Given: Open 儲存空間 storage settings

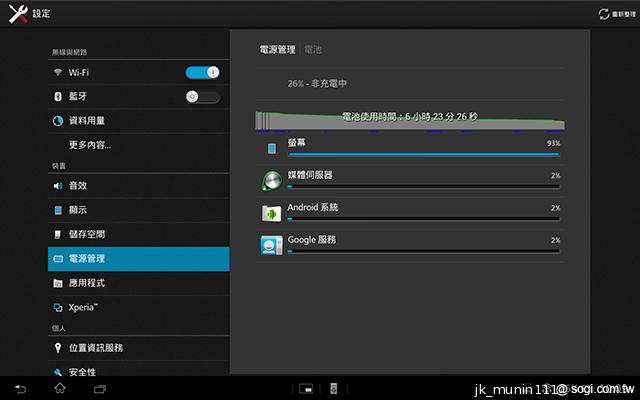Looking at the screenshot, I should [x=139, y=234].
